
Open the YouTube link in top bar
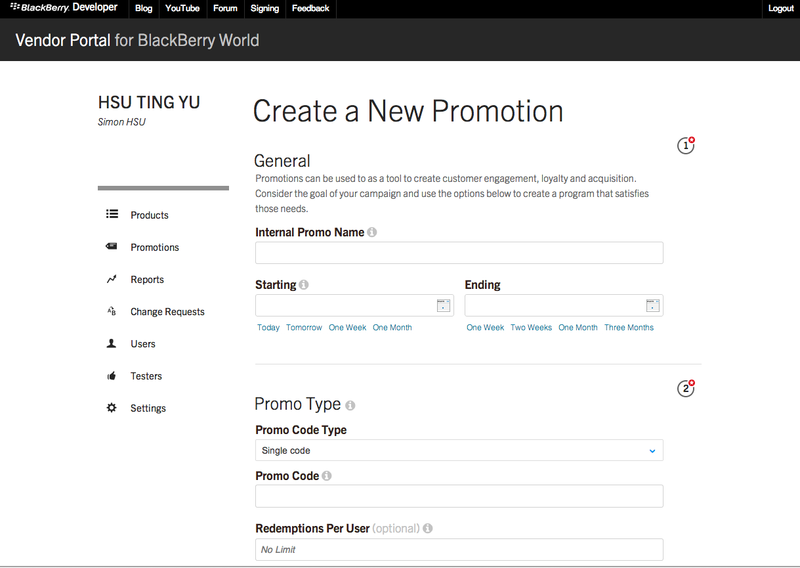click(182, 8)
